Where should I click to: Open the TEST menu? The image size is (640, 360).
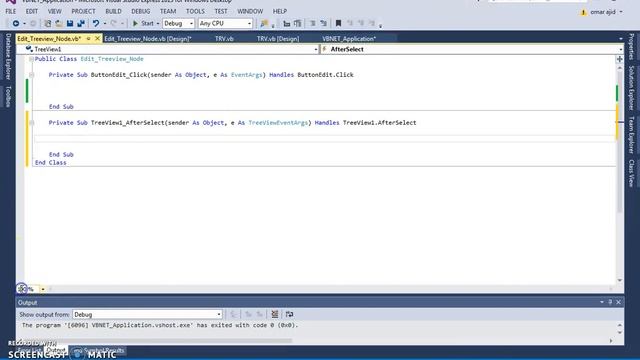(221, 11)
